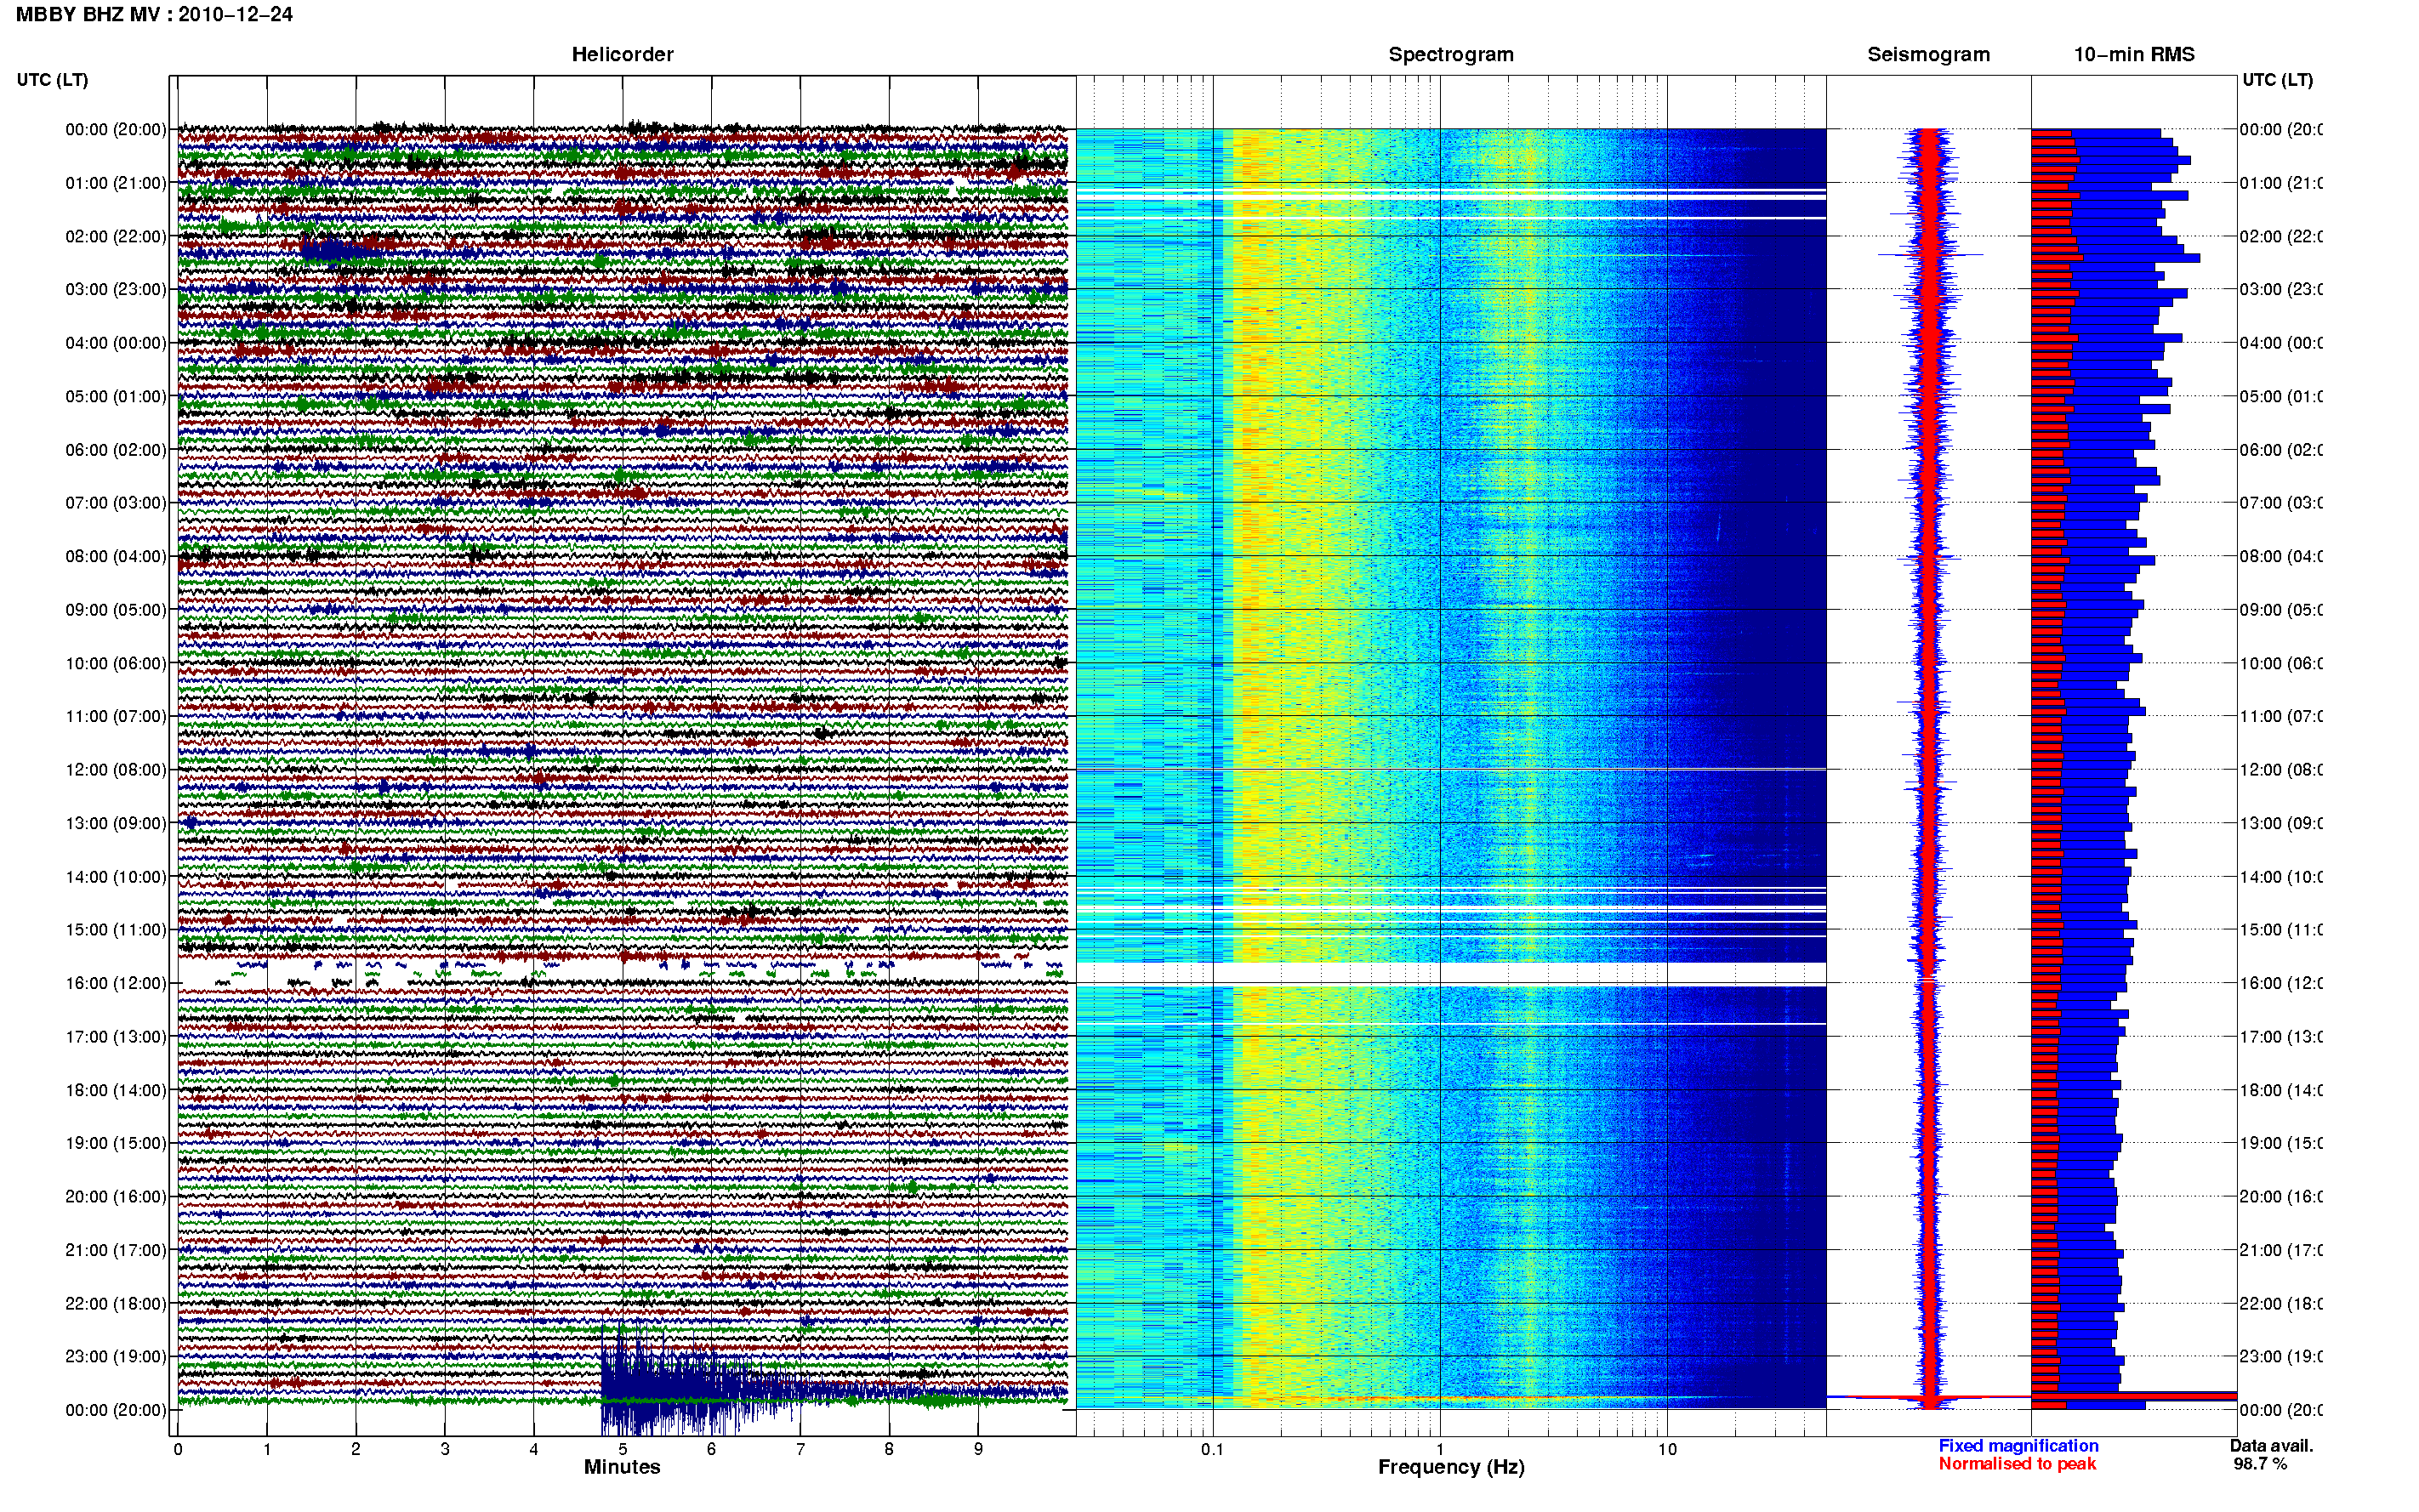The height and width of the screenshot is (1512, 2419).
Task: Click the long red RMS spike near 23:50
Action: 2134,1396
